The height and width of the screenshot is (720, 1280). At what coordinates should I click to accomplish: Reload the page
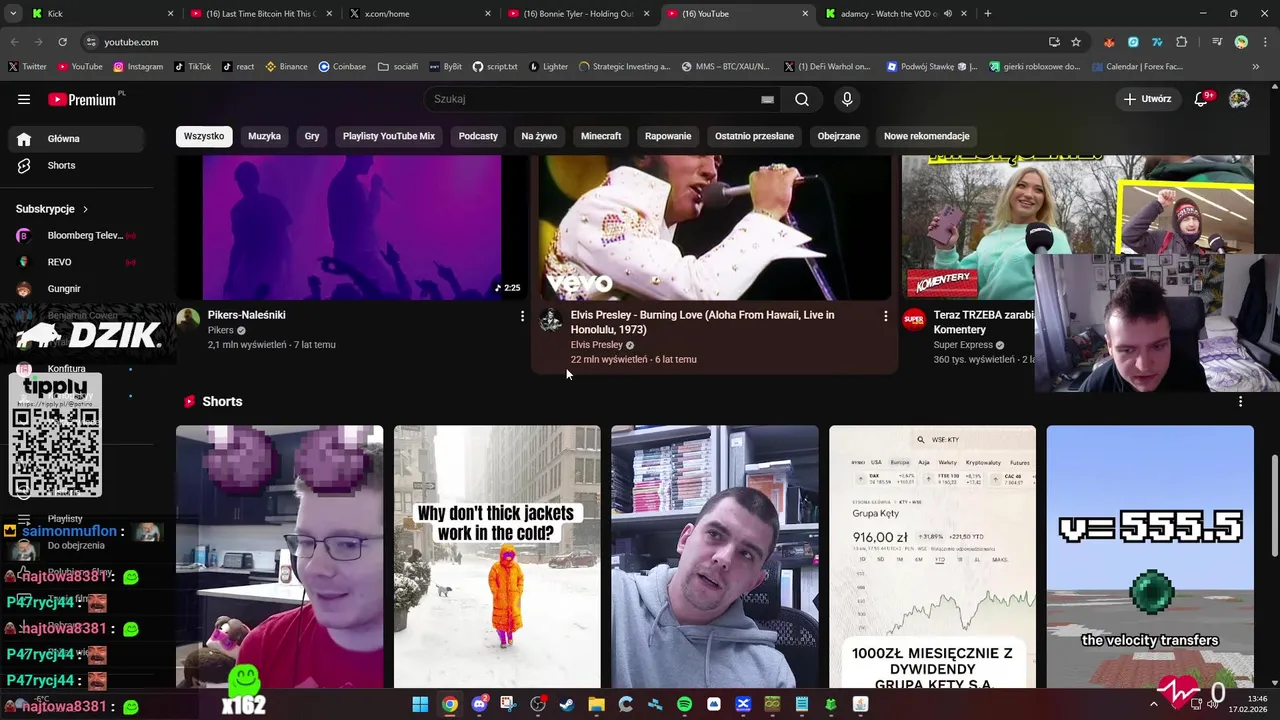[x=62, y=42]
